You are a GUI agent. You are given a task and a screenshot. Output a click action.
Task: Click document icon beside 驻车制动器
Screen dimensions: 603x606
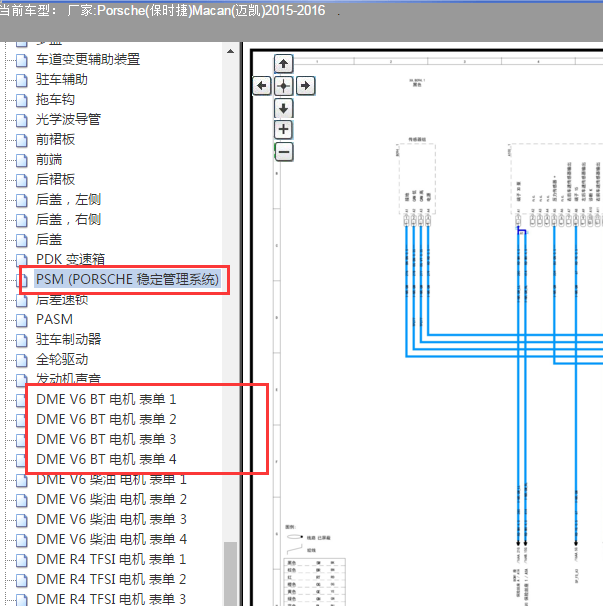[22, 340]
